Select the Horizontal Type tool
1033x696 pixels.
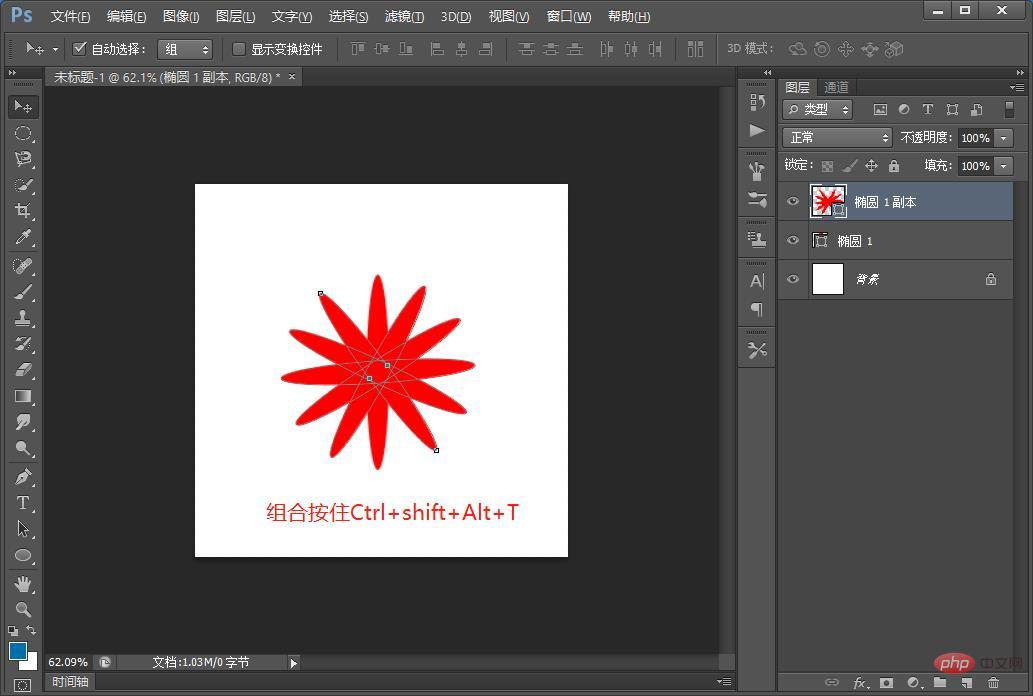(23, 503)
